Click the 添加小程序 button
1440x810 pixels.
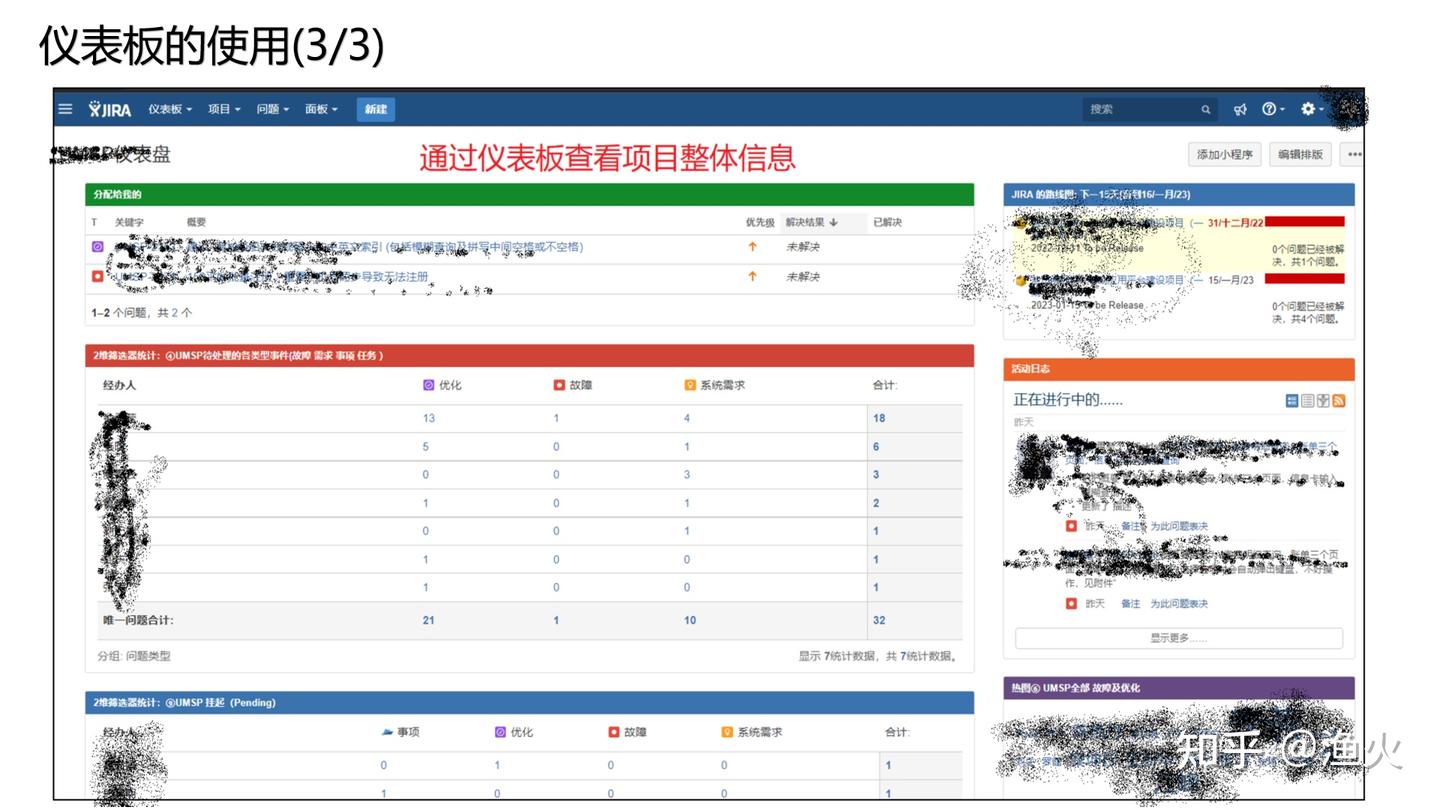point(1225,155)
